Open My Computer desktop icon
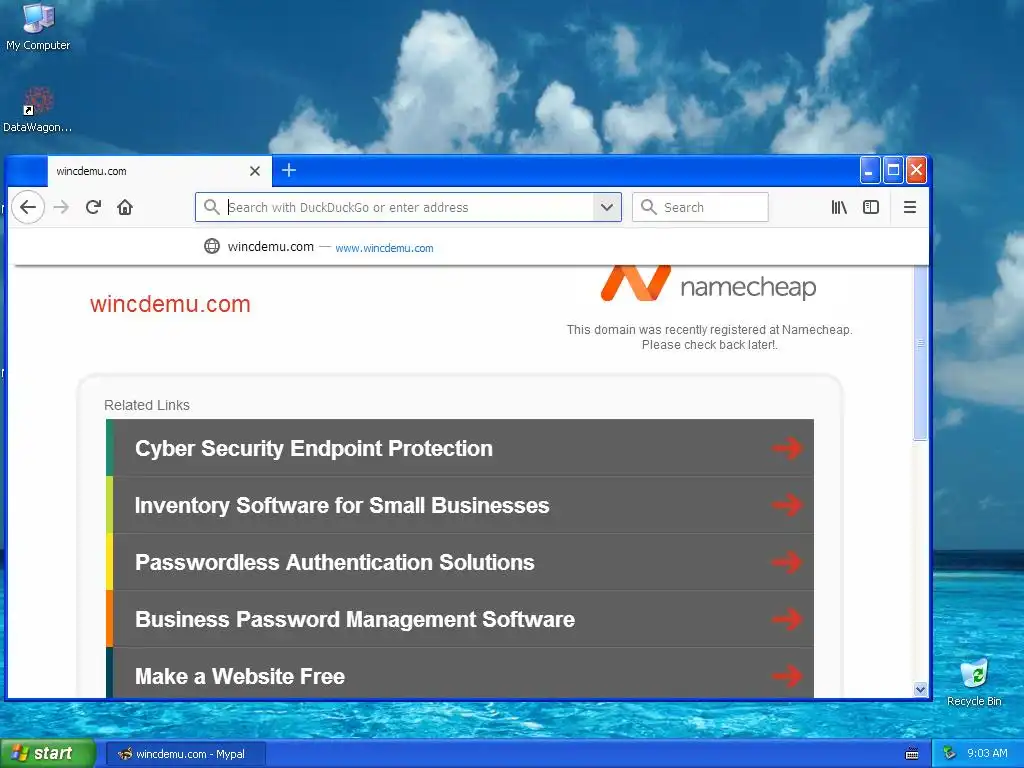The width and height of the screenshot is (1024, 768). pos(38,27)
